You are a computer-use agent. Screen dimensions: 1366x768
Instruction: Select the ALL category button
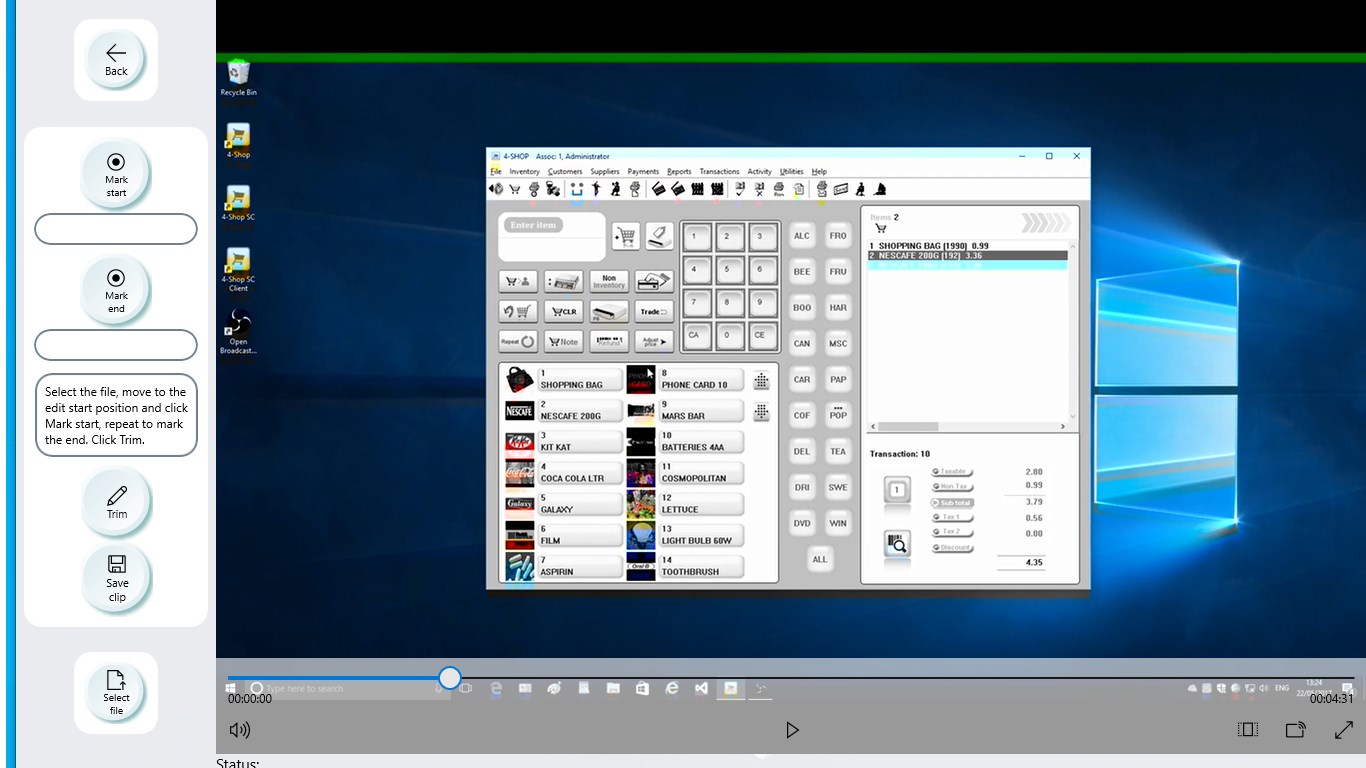[820, 560]
